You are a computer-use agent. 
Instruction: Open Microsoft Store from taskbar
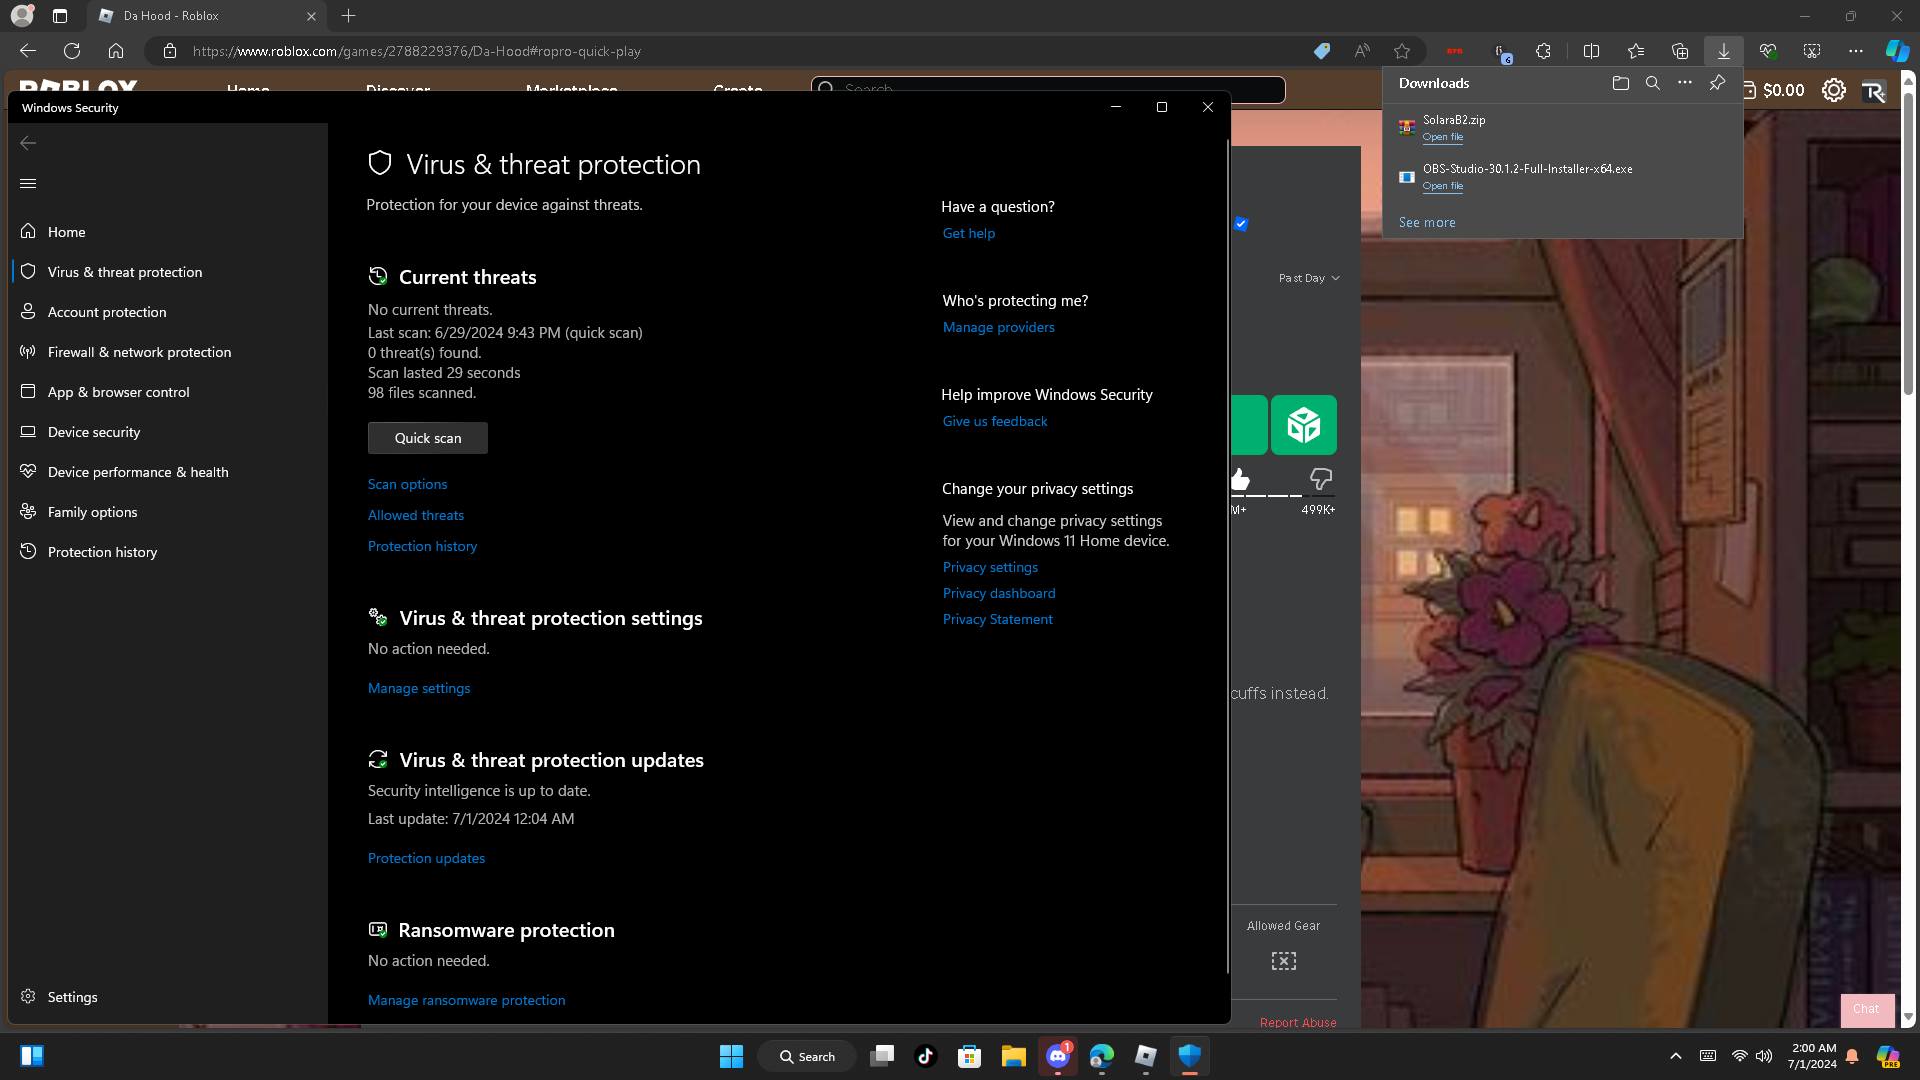(x=970, y=1056)
